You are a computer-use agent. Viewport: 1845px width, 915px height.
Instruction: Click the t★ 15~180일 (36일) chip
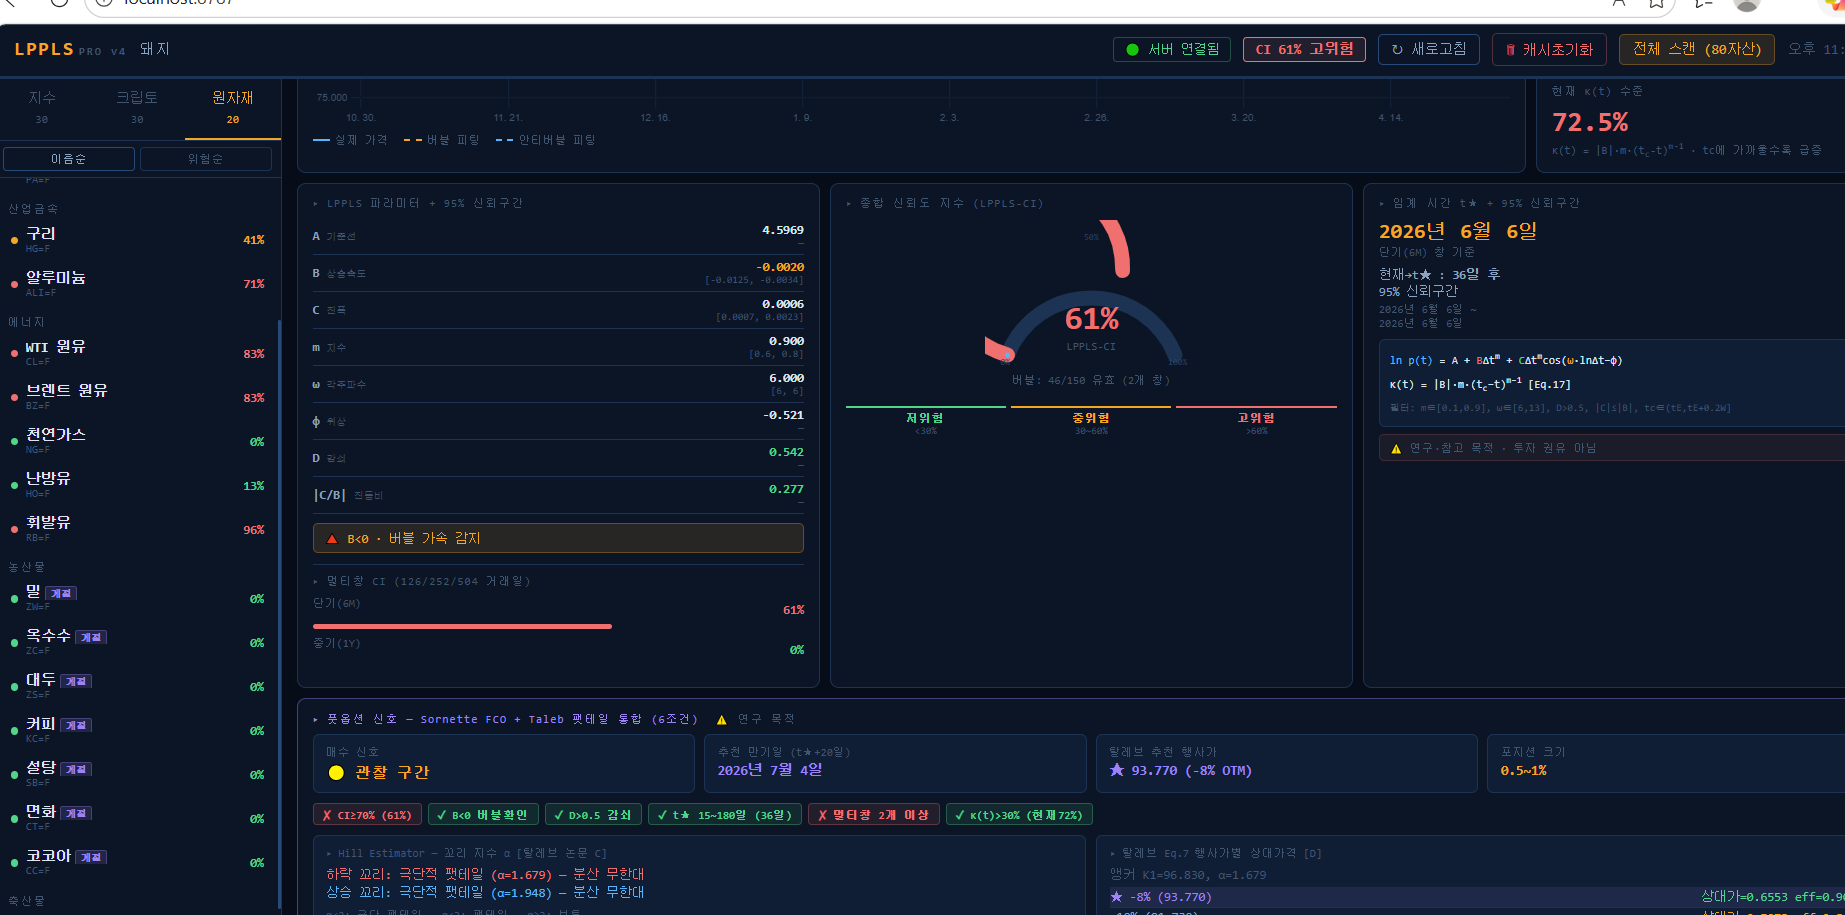pyautogui.click(x=725, y=815)
